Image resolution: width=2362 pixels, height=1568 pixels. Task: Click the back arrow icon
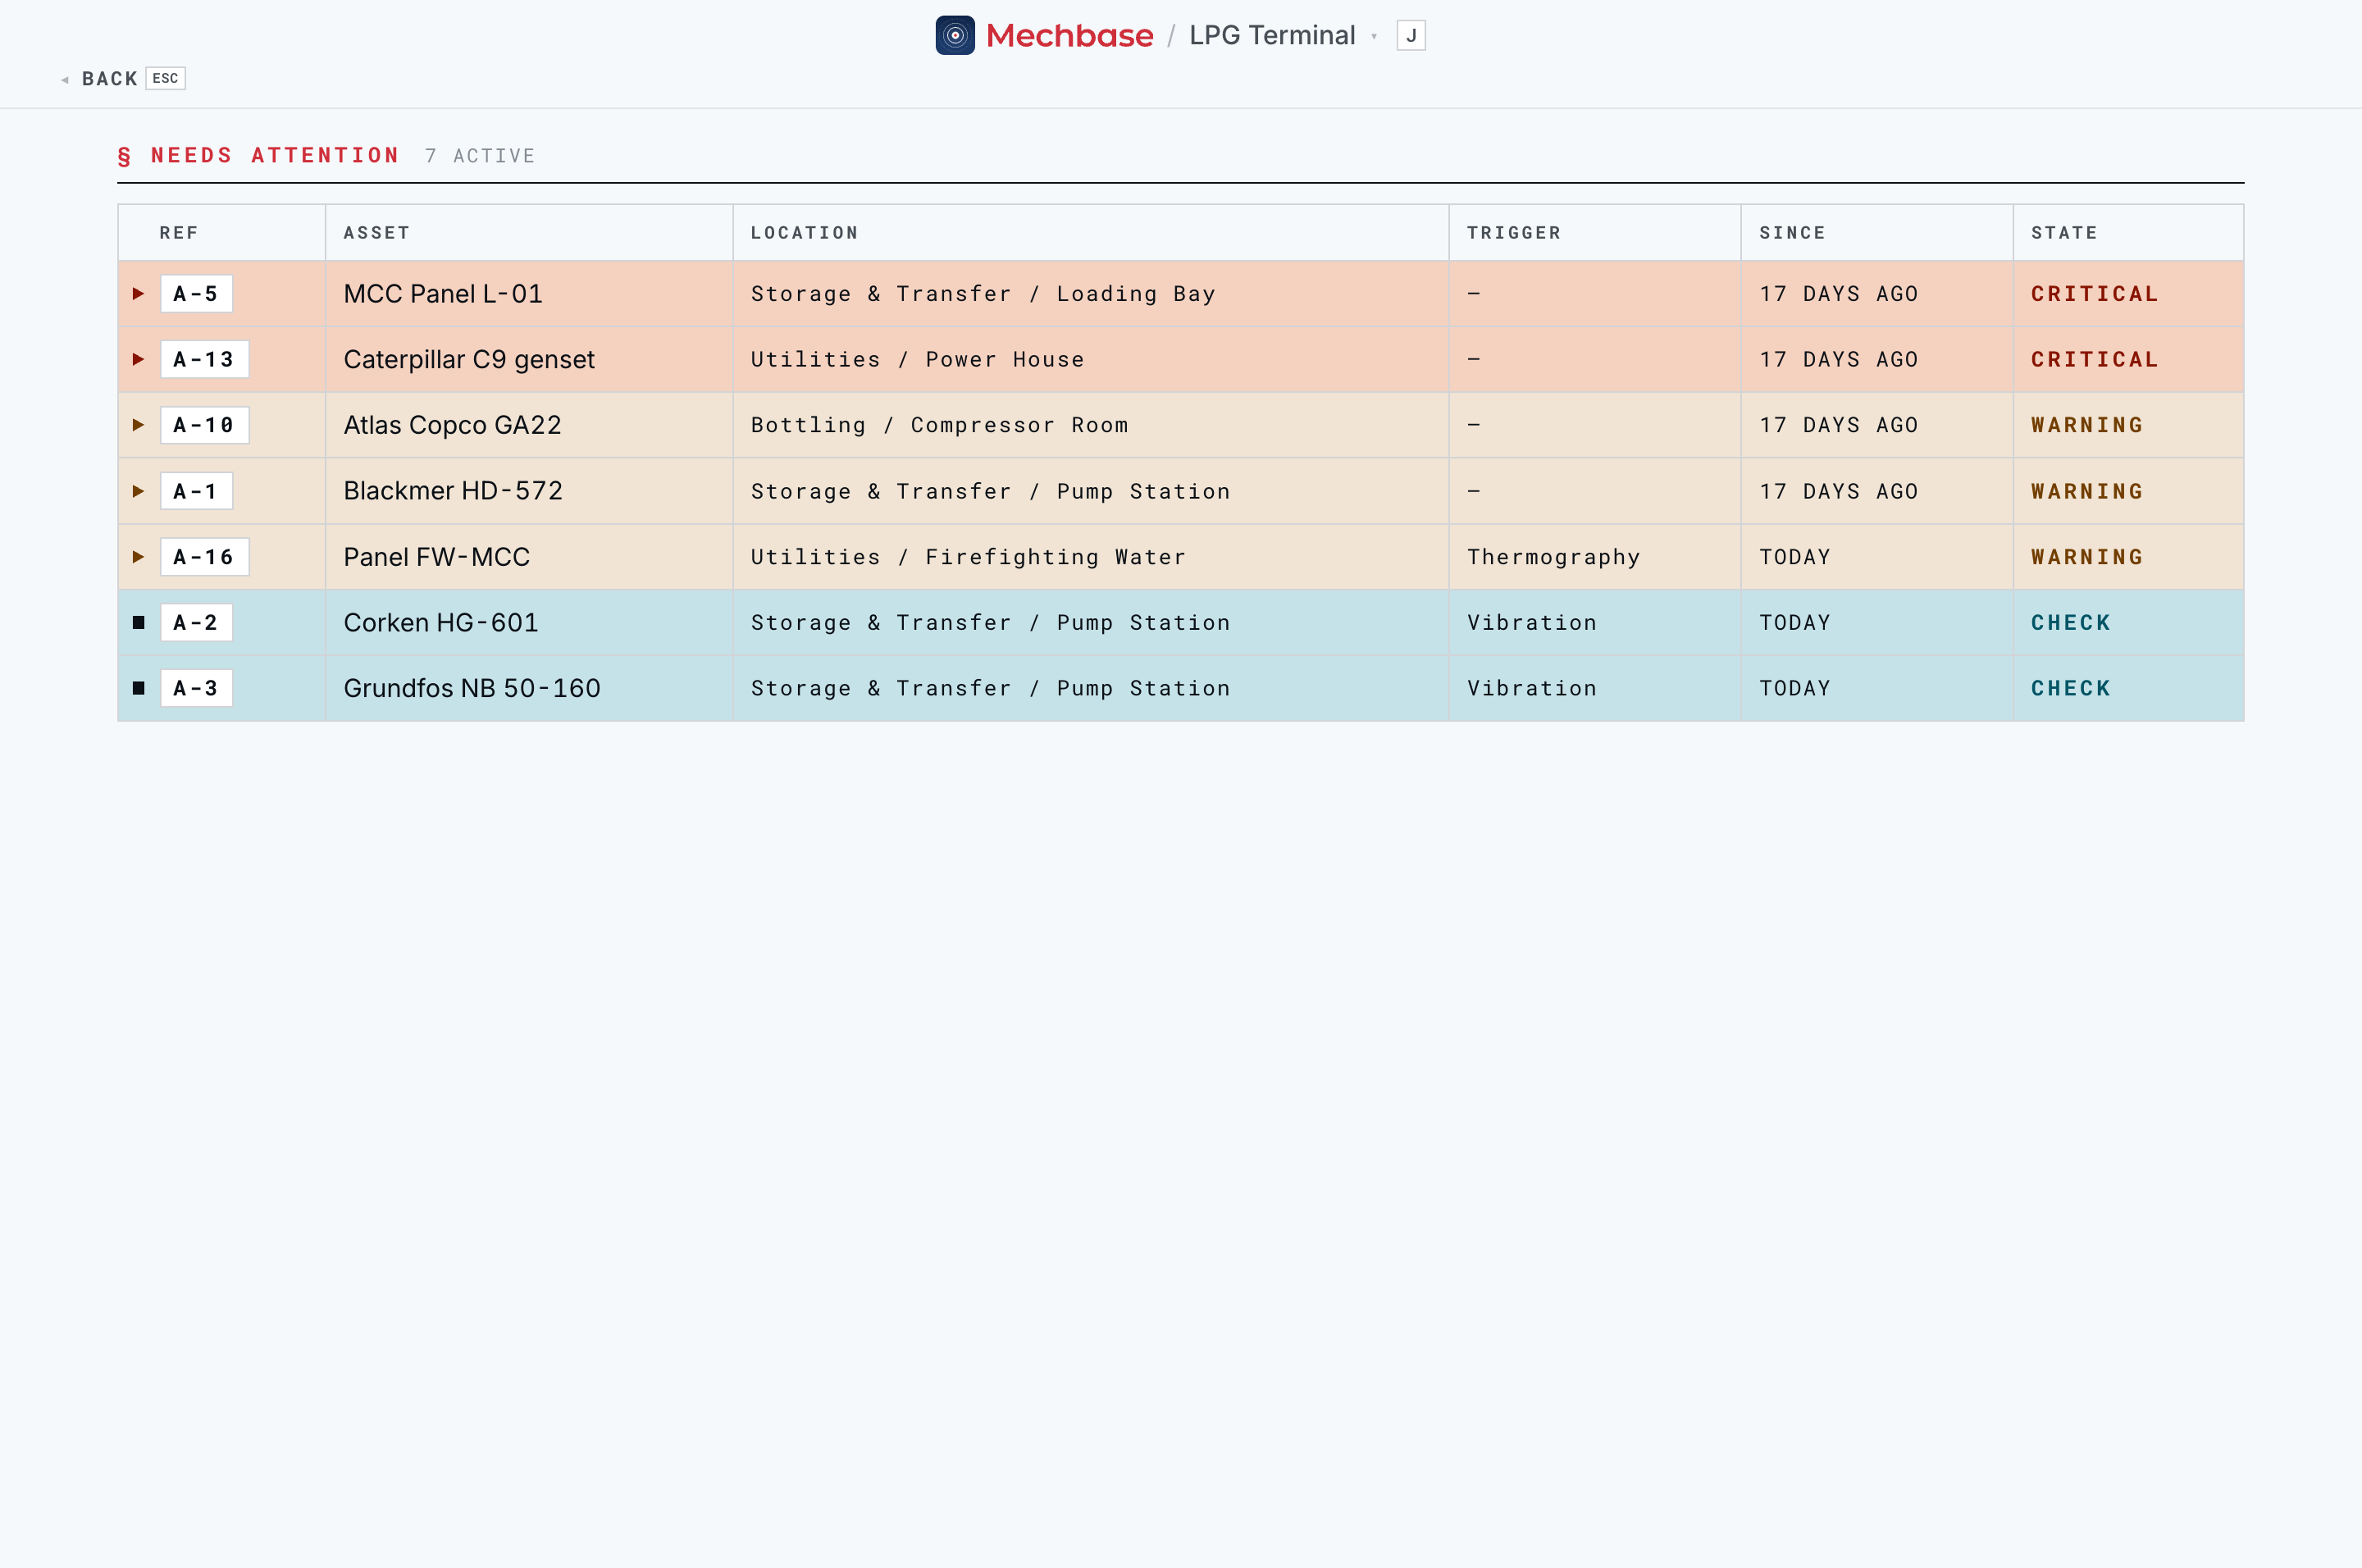65,79
